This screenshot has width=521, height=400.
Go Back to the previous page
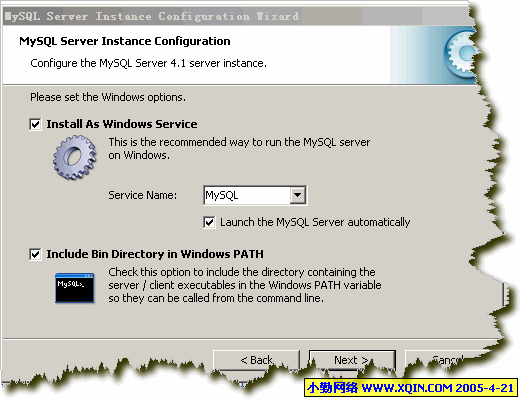(x=256, y=360)
